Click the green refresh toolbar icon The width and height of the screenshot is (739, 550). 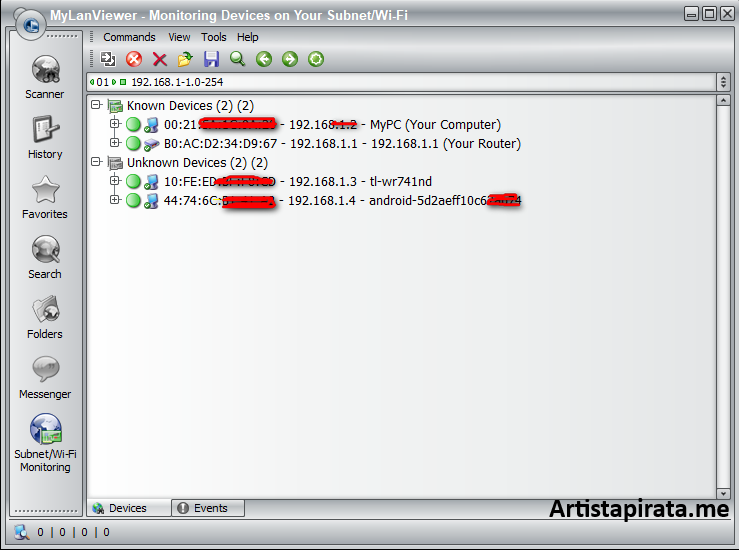pos(316,60)
